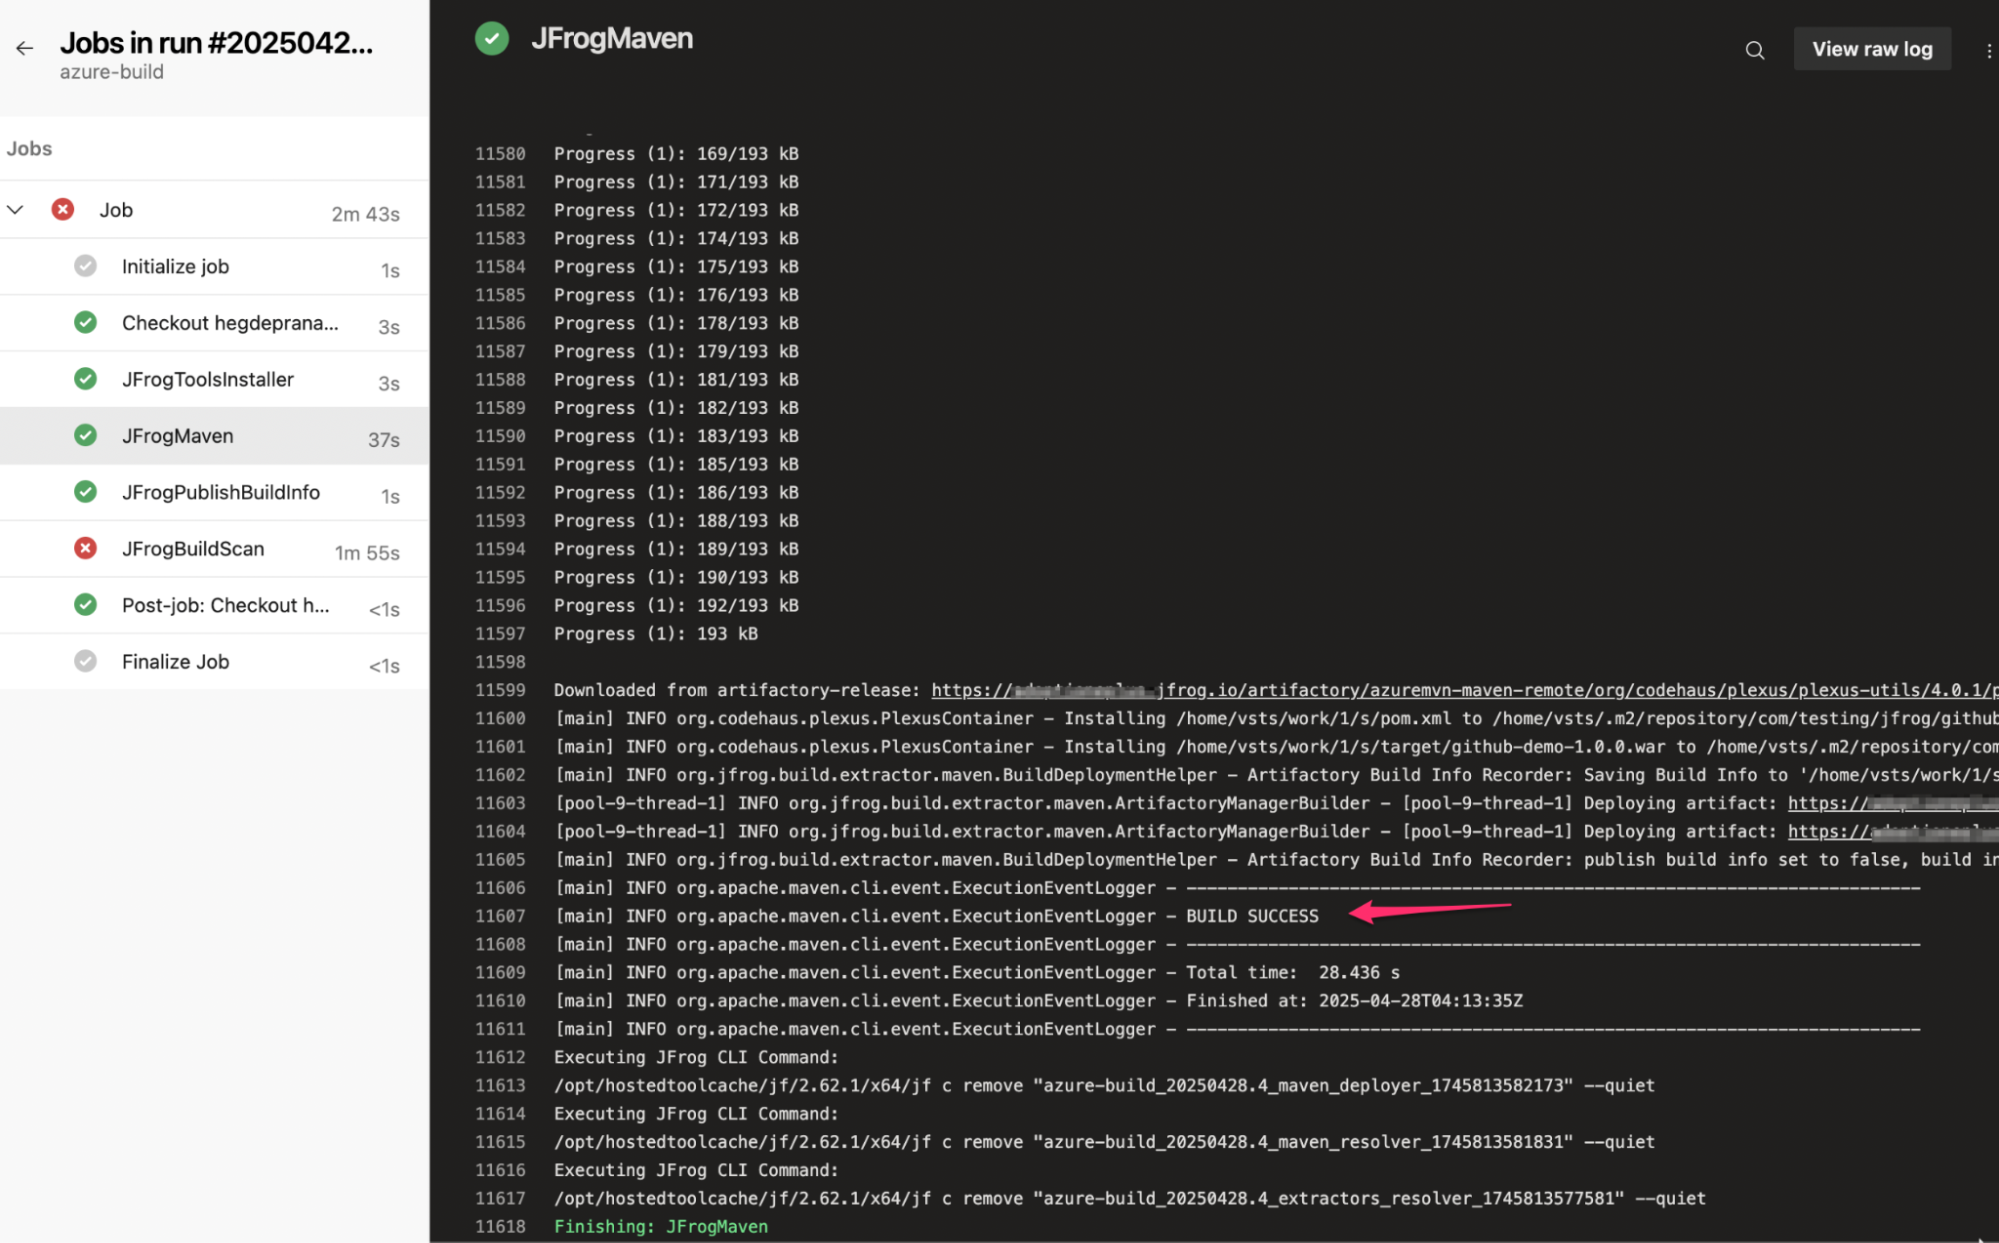Click the gray status icon on Finalize Job
This screenshot has width=1999, height=1243.
click(86, 661)
